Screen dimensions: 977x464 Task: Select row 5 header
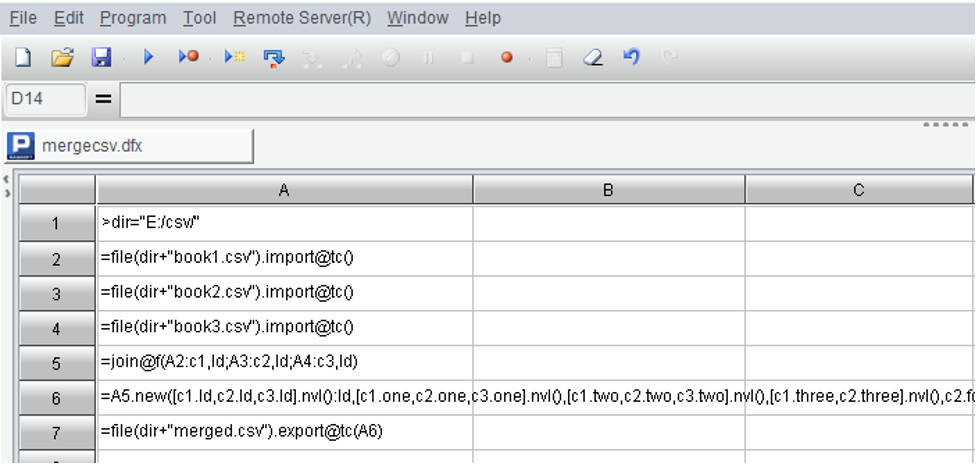pos(57,361)
